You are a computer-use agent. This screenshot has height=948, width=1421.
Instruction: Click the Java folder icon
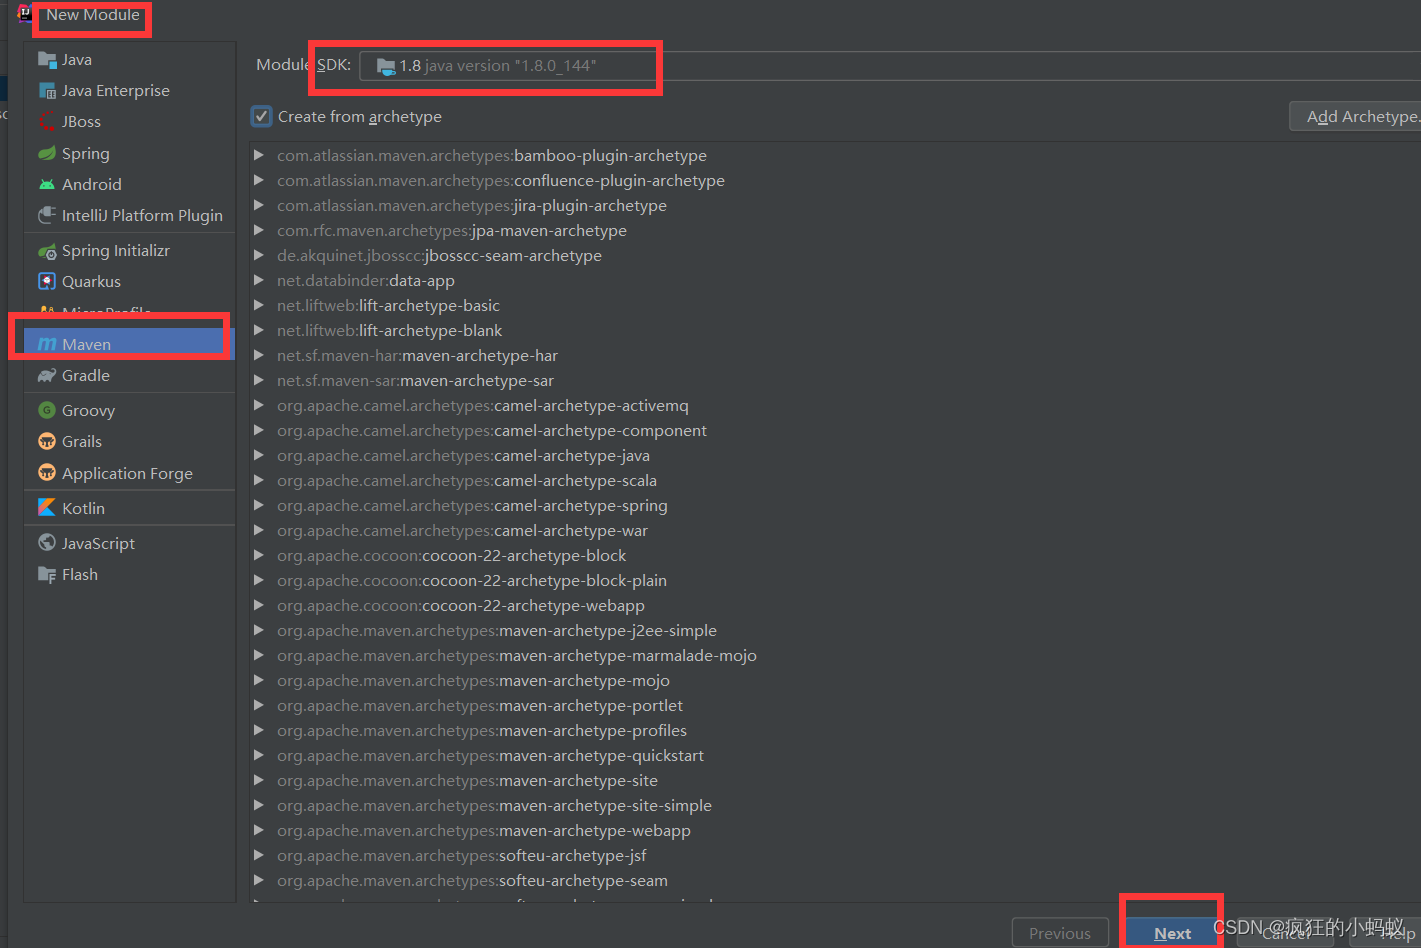tap(47, 60)
